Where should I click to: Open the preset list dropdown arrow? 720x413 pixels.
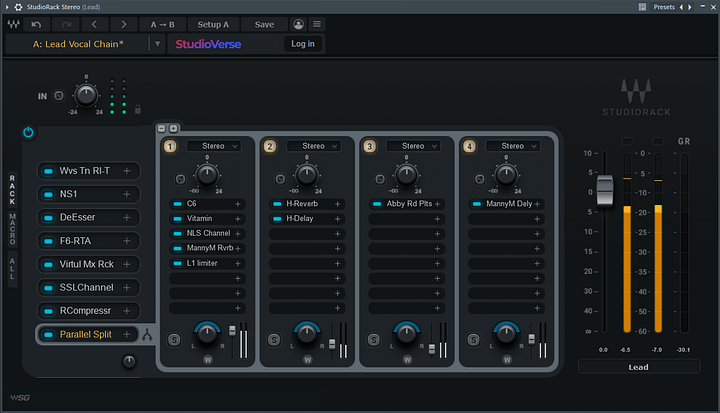click(x=156, y=44)
